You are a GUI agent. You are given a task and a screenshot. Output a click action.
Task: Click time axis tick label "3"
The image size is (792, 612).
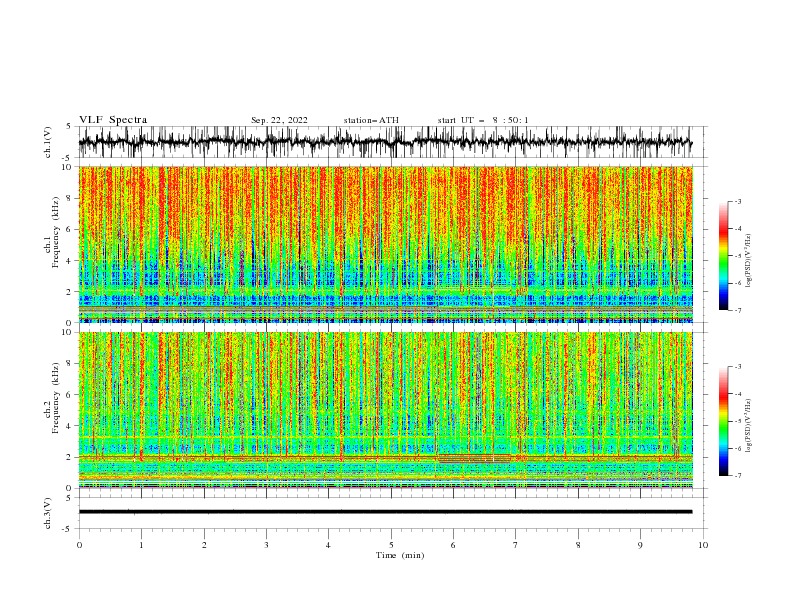click(266, 545)
